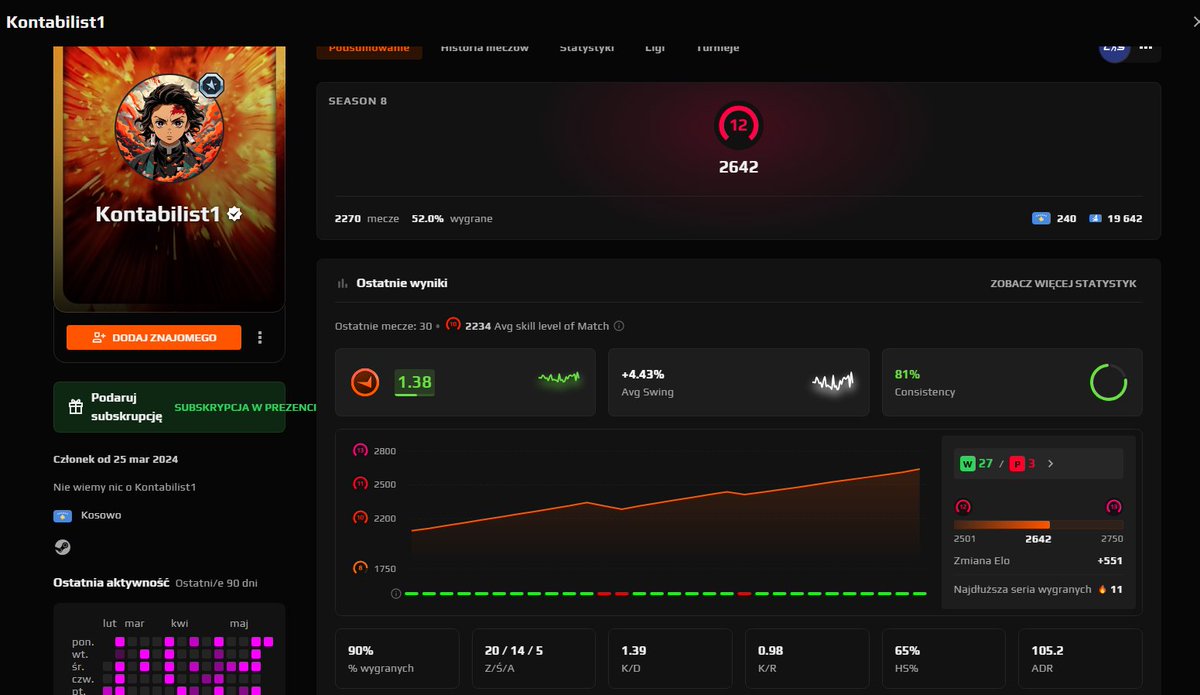Open the Statystyki tab
Screen dimensions: 1200x695
coord(587,47)
